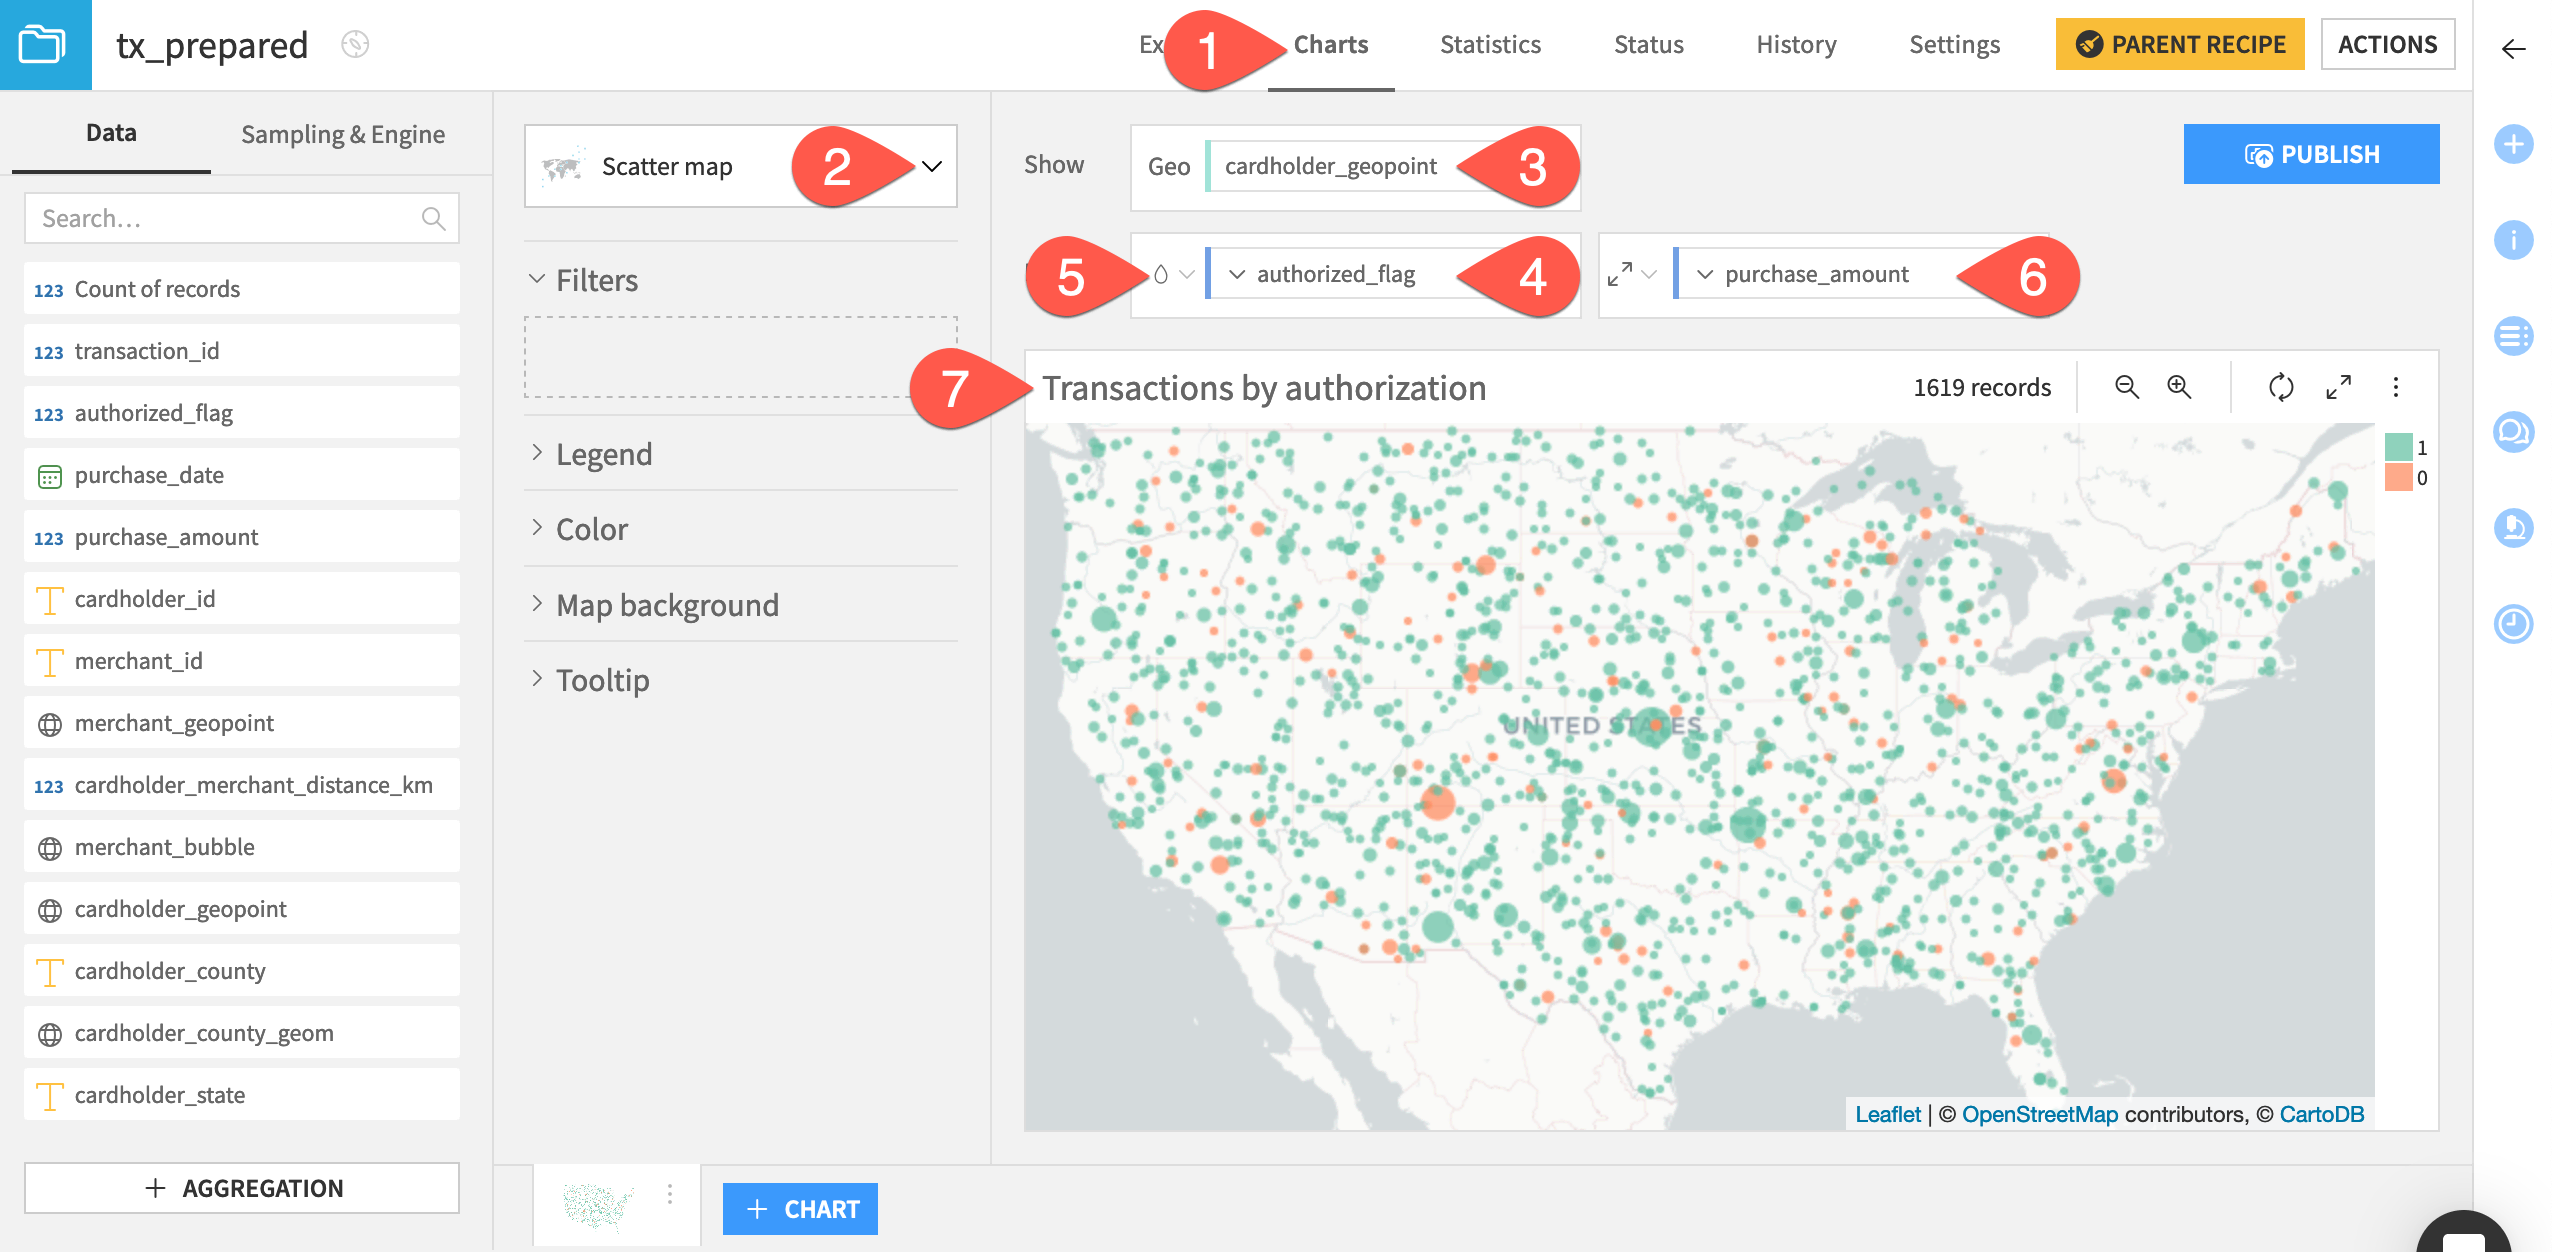This screenshot has height=1252, width=2552.
Task: Click the size arrows icon beside purchase_amount
Action: click(x=1620, y=274)
